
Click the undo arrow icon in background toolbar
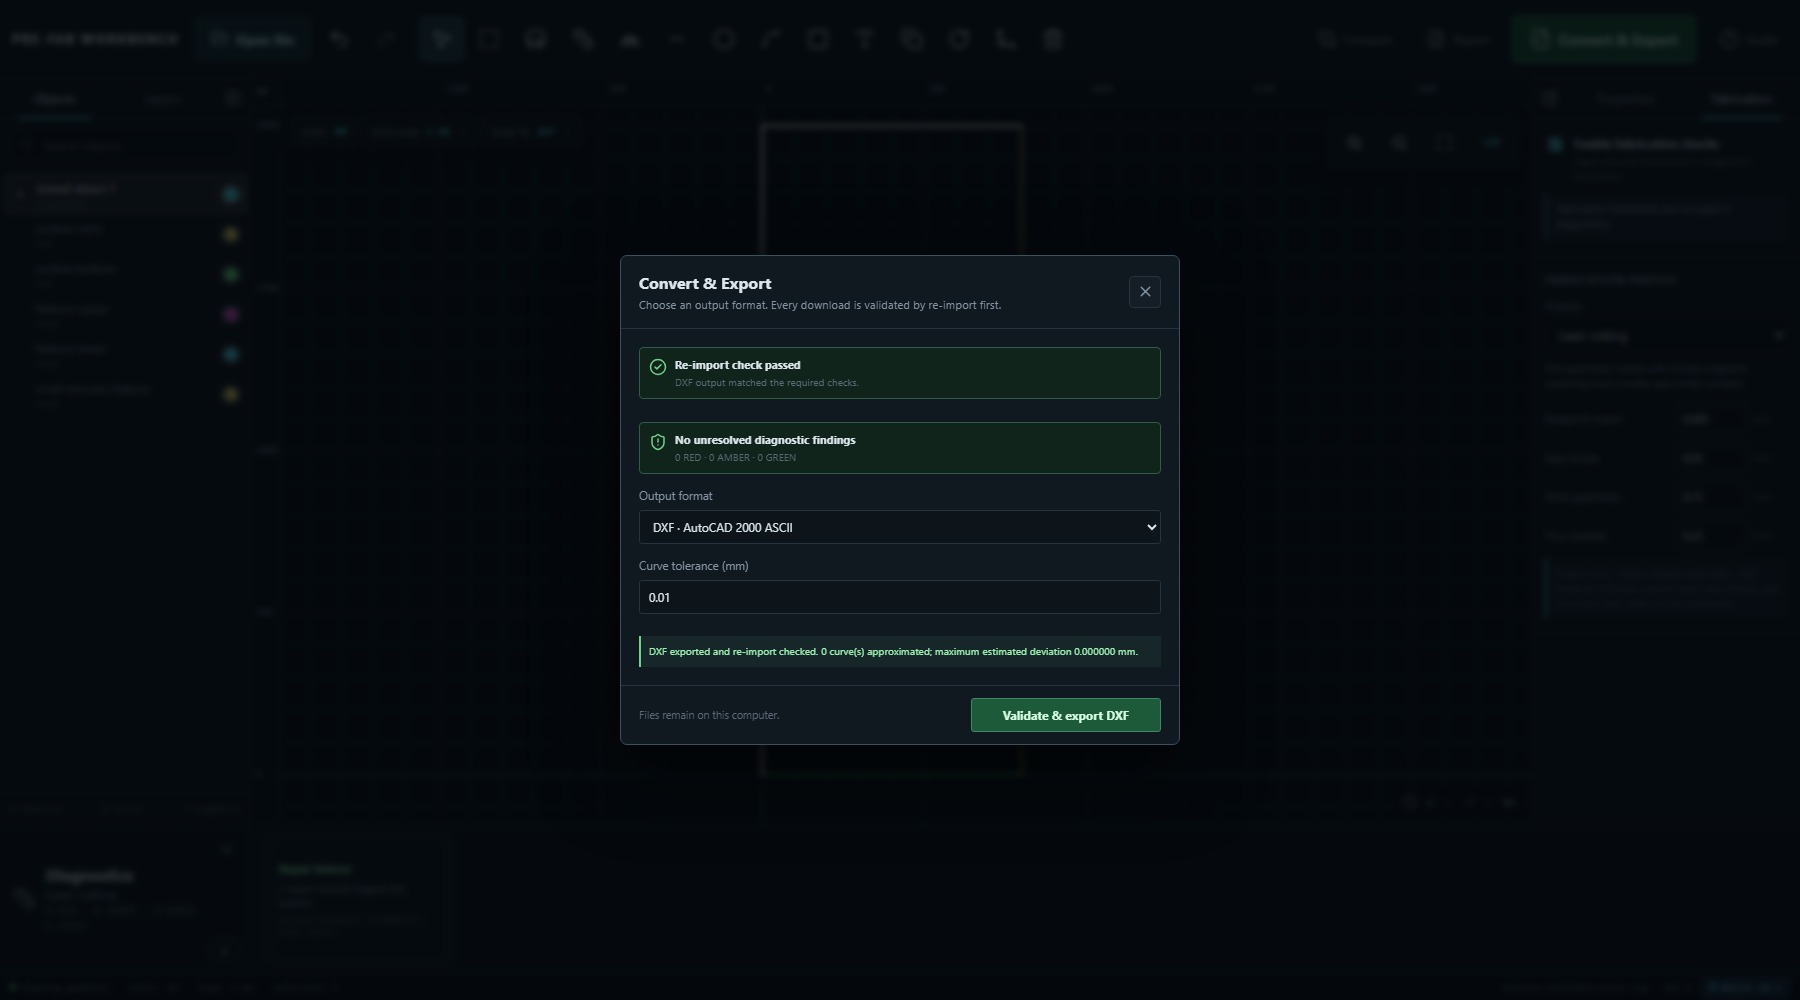click(x=340, y=40)
